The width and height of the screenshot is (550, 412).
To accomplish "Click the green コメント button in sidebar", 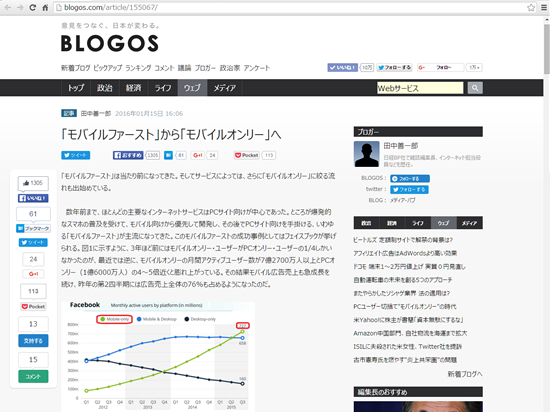I will click(33, 377).
